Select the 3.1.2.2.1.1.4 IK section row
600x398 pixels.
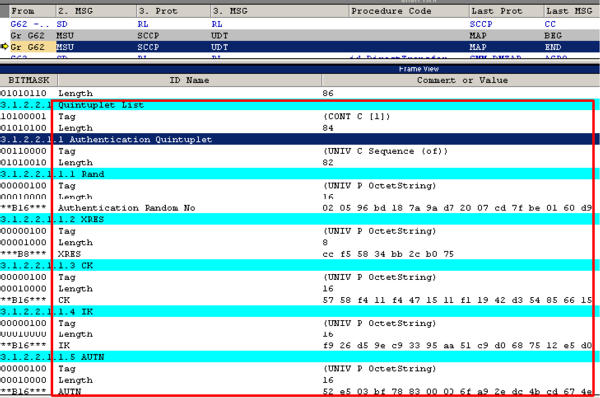coord(300,312)
